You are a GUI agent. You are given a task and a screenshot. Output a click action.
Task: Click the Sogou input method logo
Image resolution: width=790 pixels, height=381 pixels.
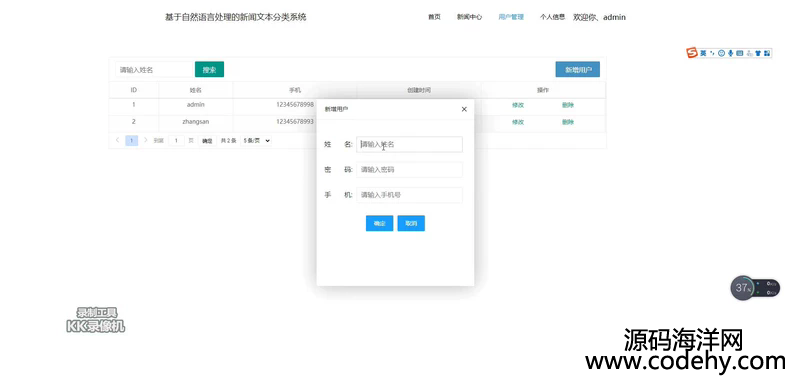(692, 53)
